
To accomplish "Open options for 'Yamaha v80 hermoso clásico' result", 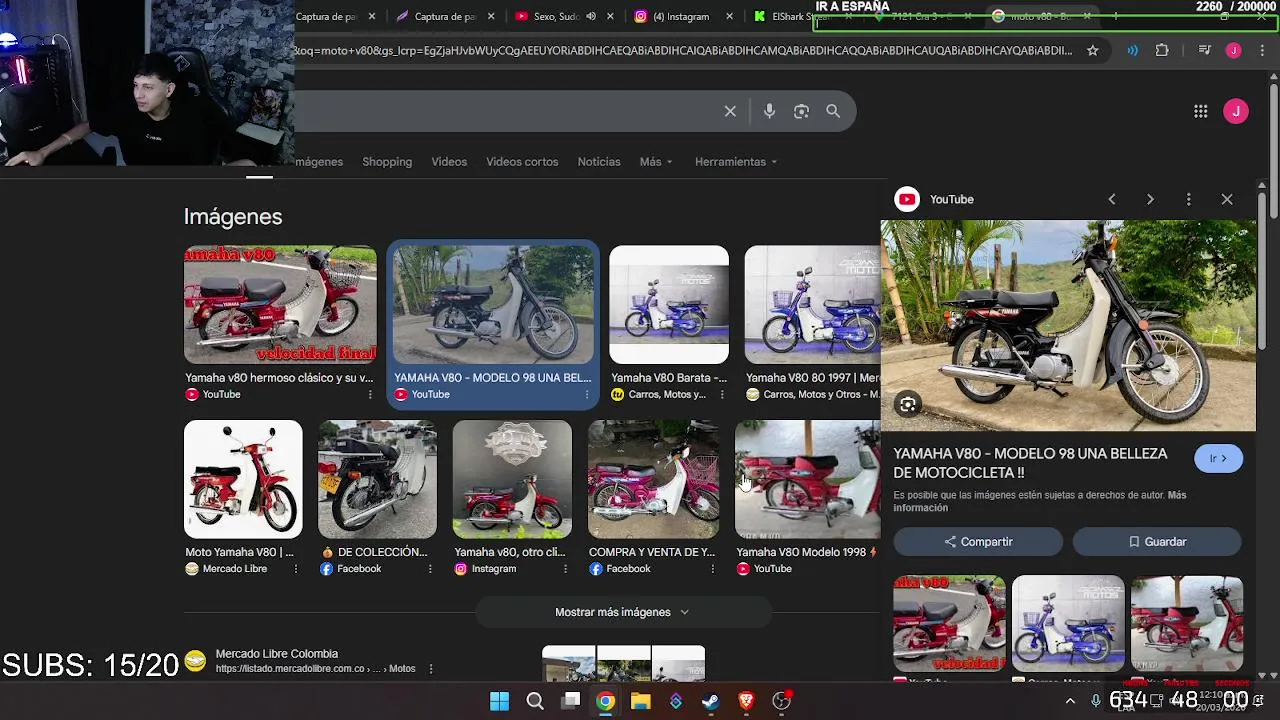I will click(370, 394).
